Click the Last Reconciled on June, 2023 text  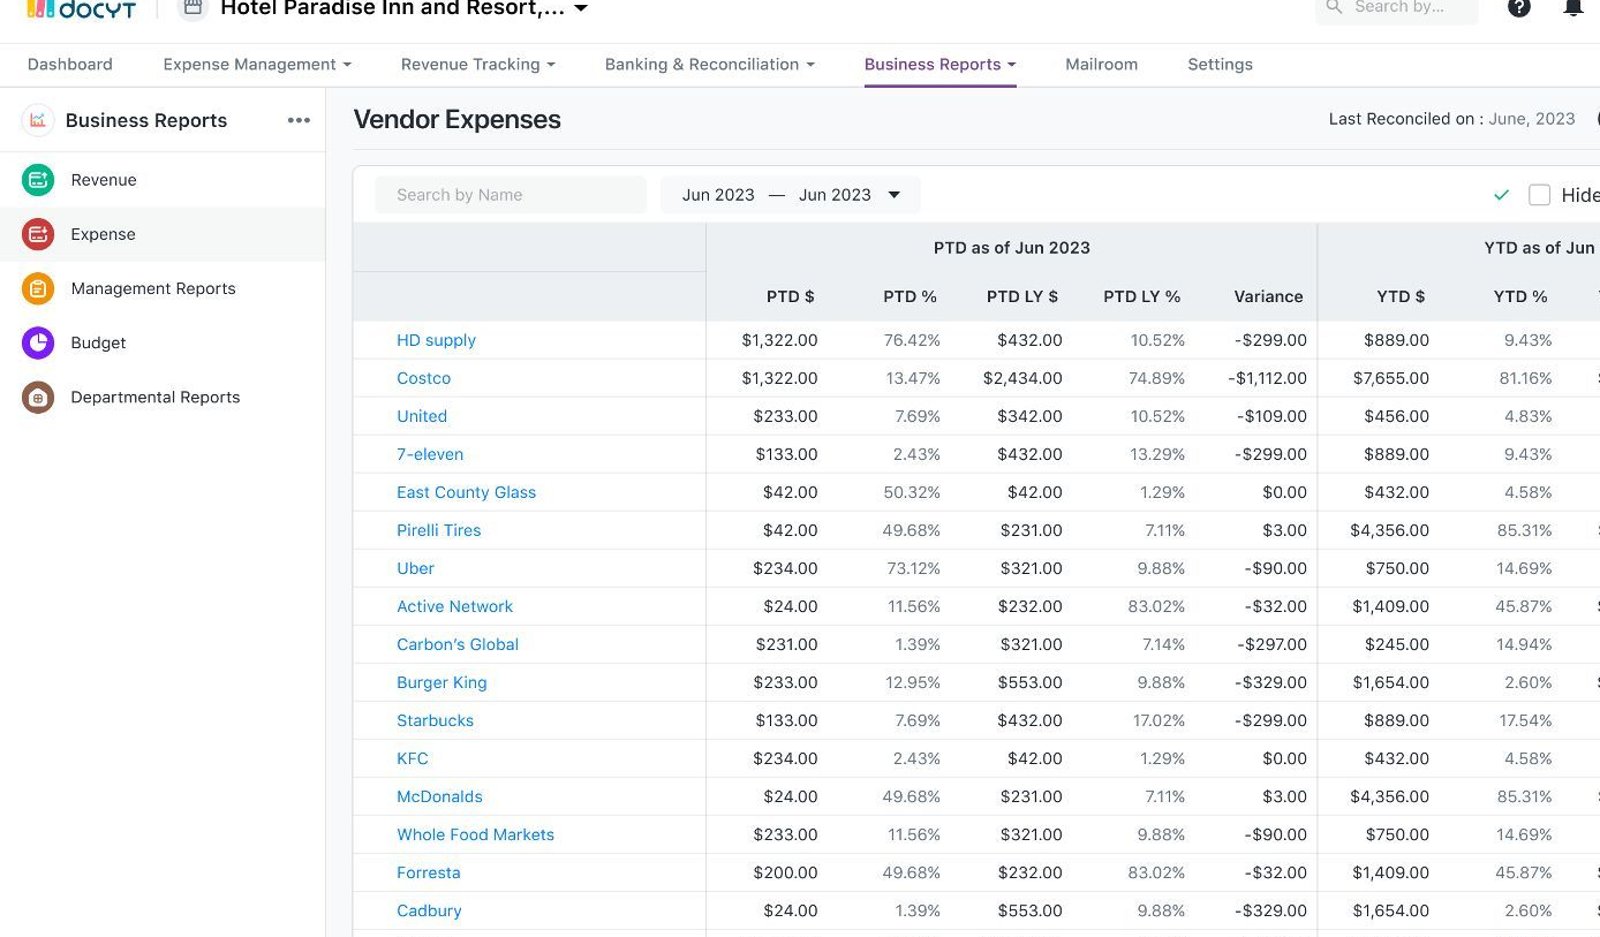[x=1451, y=119]
